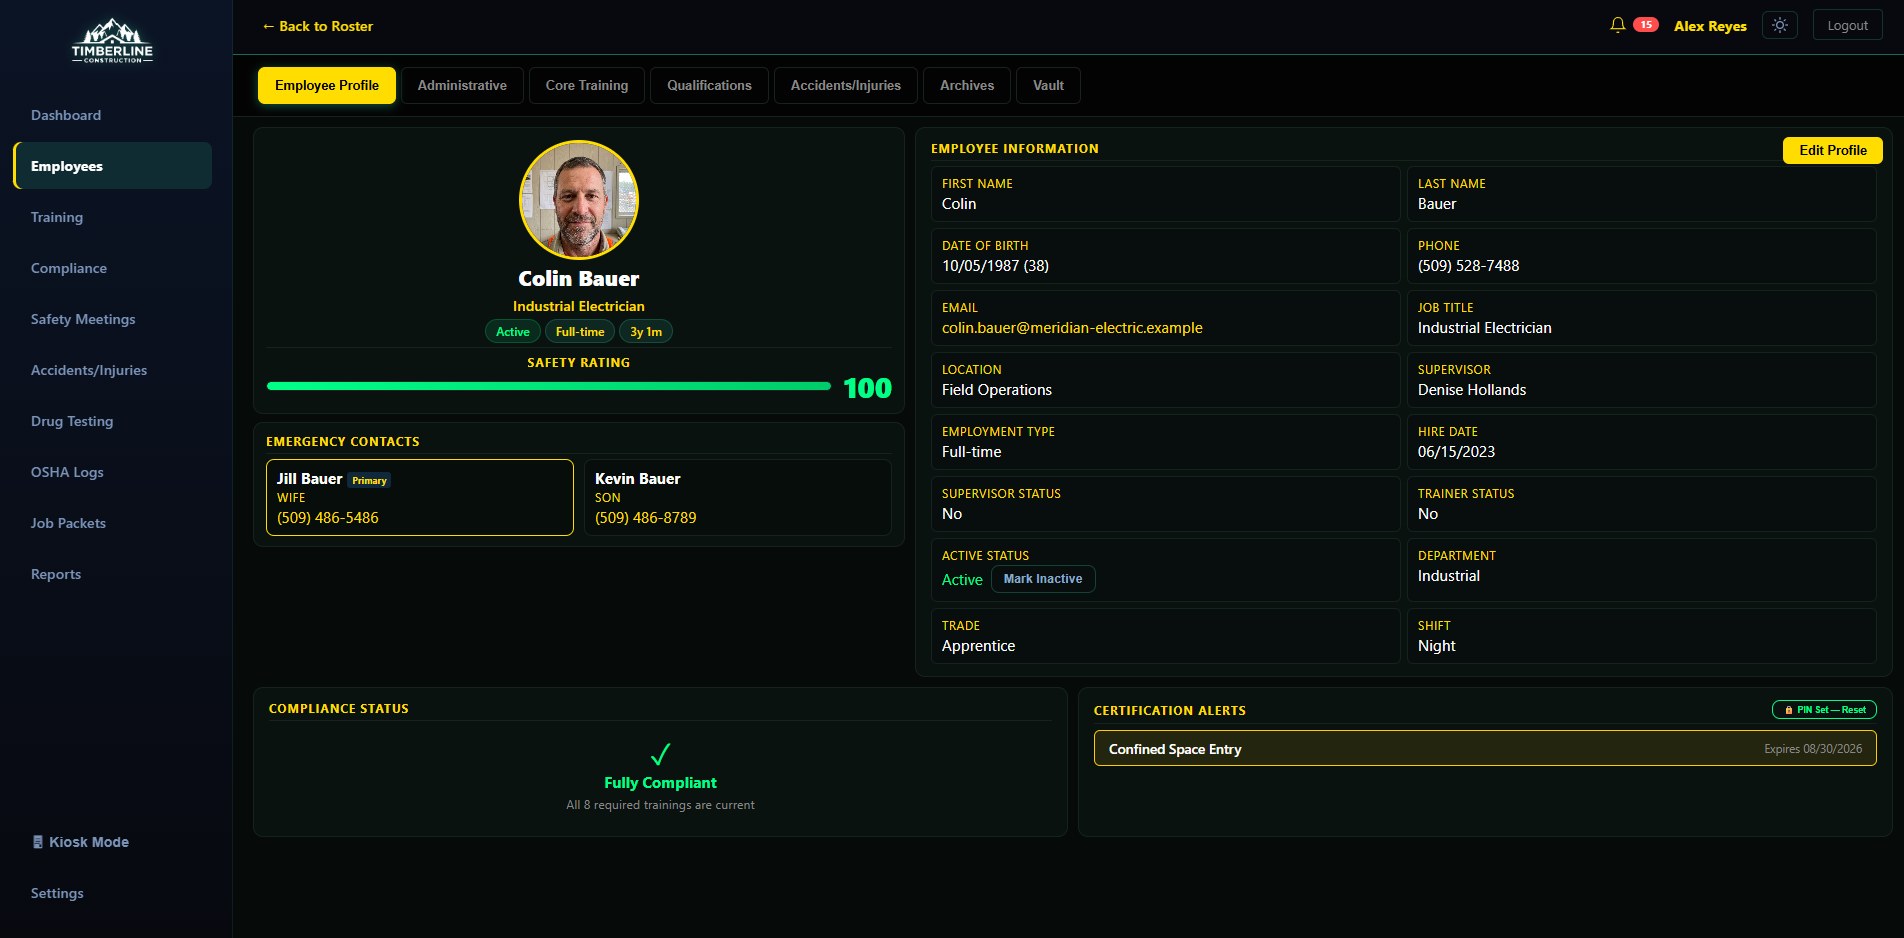Click the date of birth 10/05/1987 (38)
Screen dimensions: 1904x938
[995, 266]
